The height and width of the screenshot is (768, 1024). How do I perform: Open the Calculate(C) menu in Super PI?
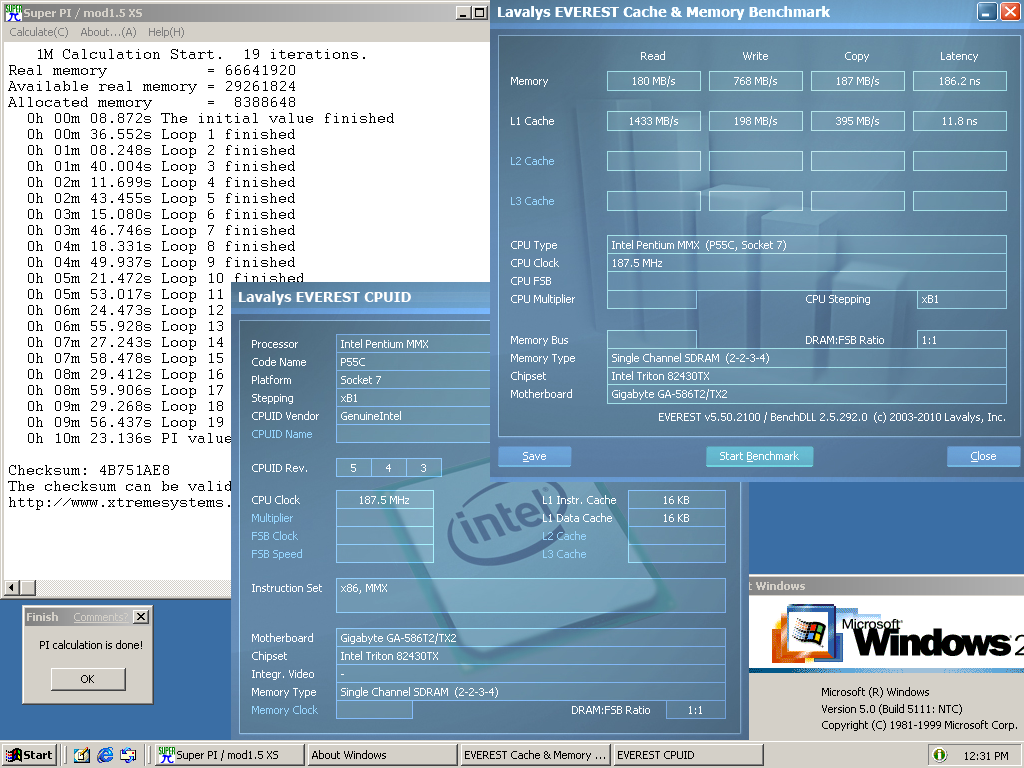click(39, 32)
